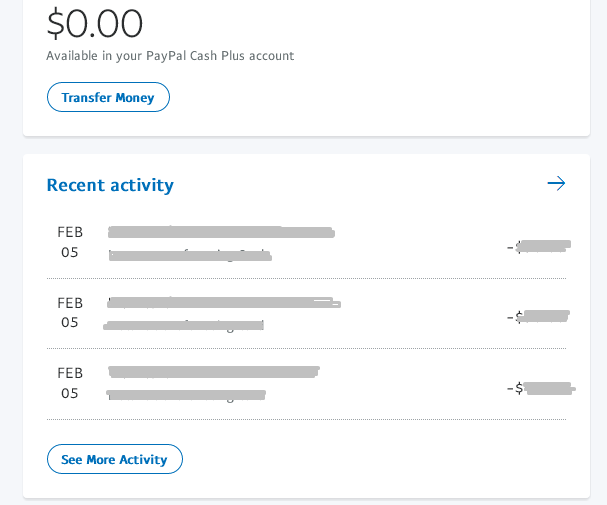The height and width of the screenshot is (505, 607).
Task: Click the first transaction's negative amount
Action: (x=538, y=246)
